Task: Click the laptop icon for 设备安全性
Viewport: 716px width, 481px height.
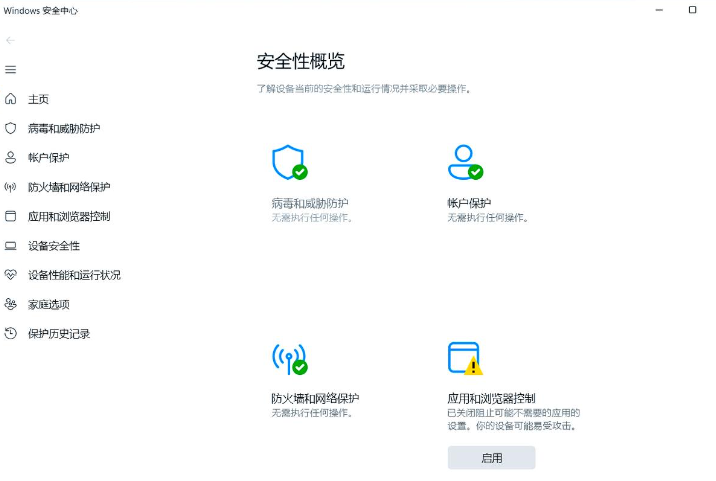Action: 11,246
